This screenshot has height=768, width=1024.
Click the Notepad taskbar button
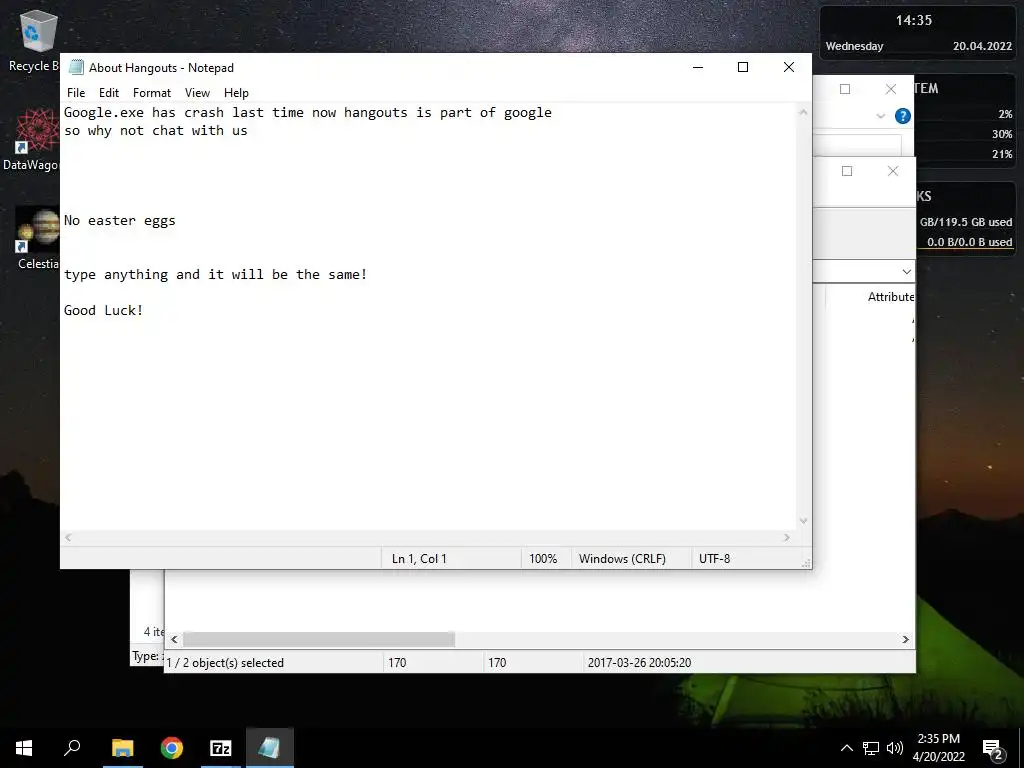[270, 748]
